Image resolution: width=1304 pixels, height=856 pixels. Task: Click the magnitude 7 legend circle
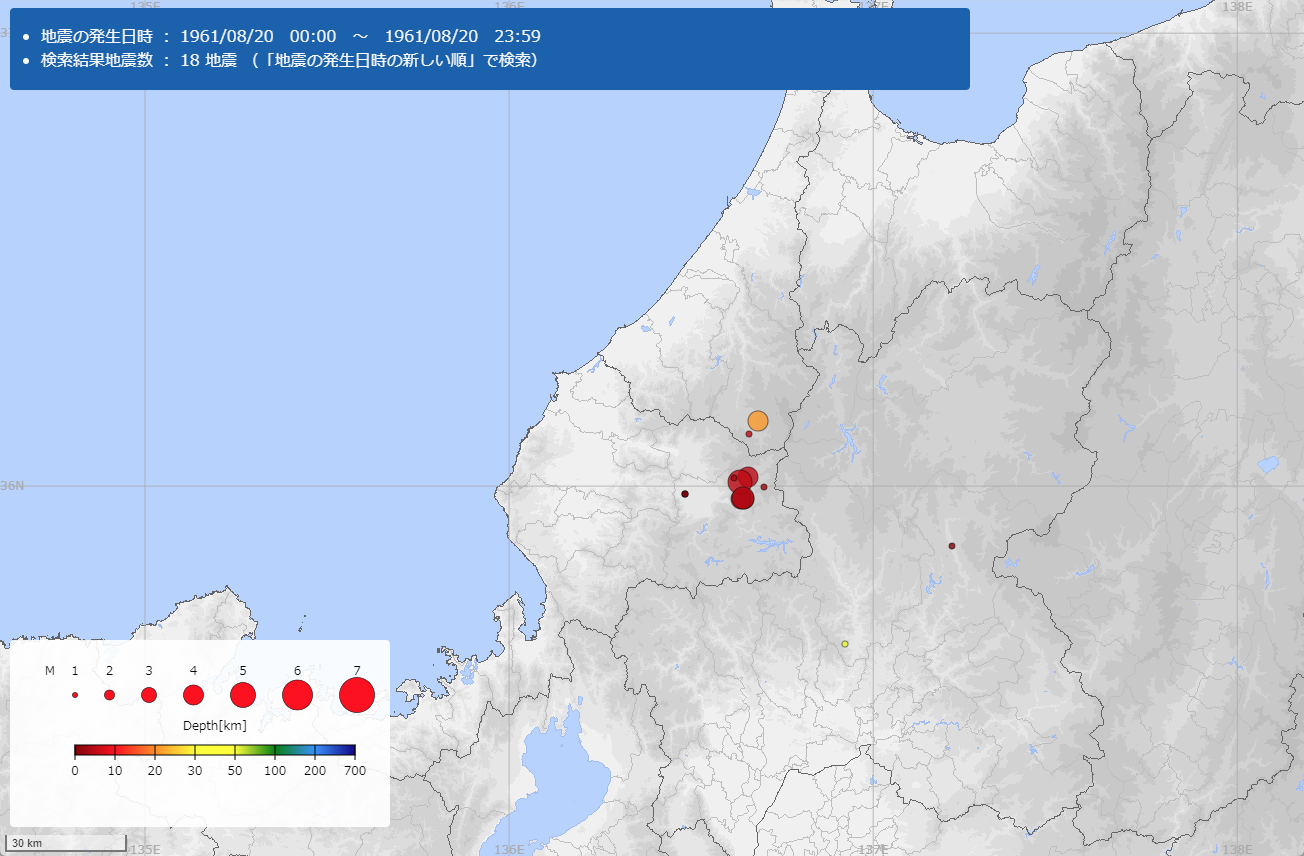pyautogui.click(x=357, y=695)
